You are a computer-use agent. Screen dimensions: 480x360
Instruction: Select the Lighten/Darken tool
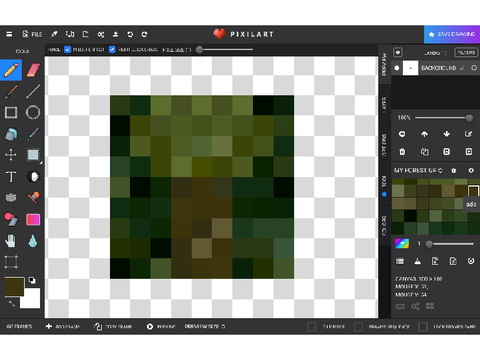pyautogui.click(x=33, y=177)
